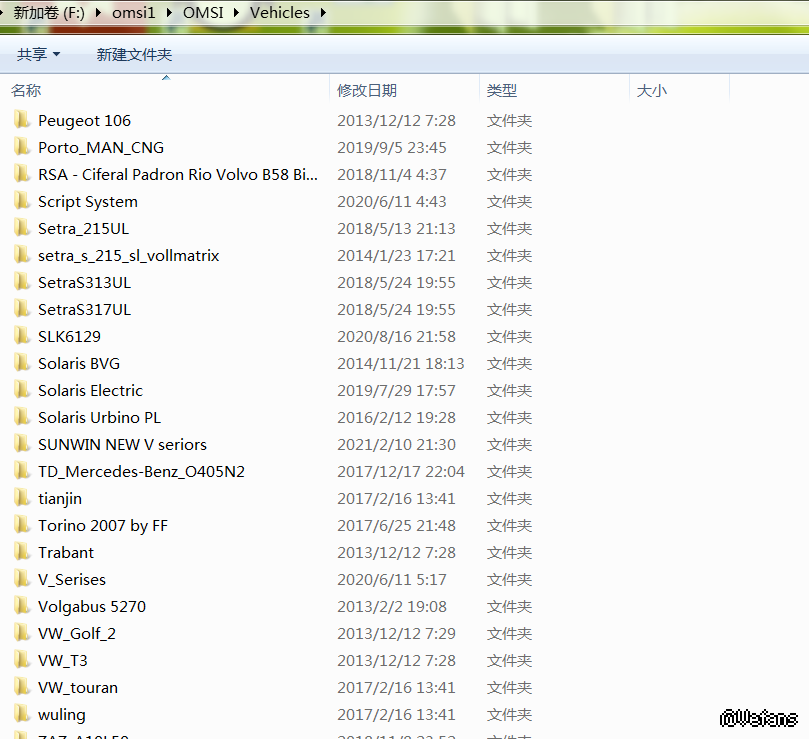
Task: Select the VW_touran folder name
Action: pyautogui.click(x=78, y=687)
